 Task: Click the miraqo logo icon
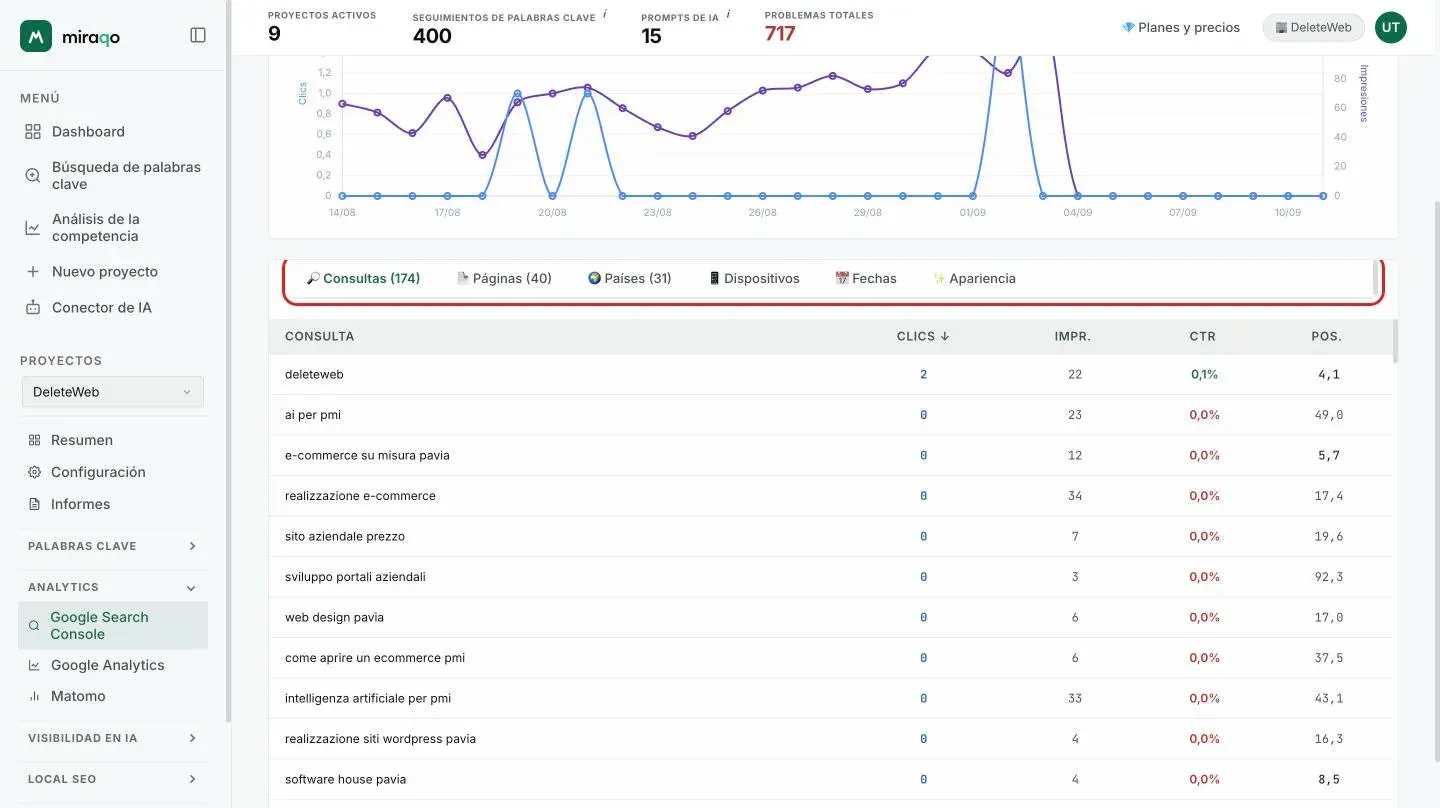(36, 36)
